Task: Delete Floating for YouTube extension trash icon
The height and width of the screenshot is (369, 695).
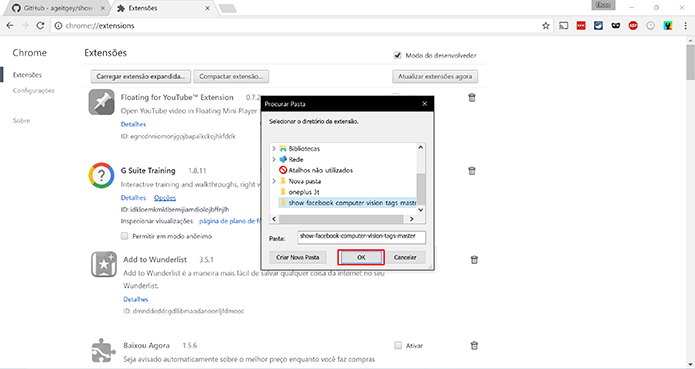Action: click(x=472, y=97)
